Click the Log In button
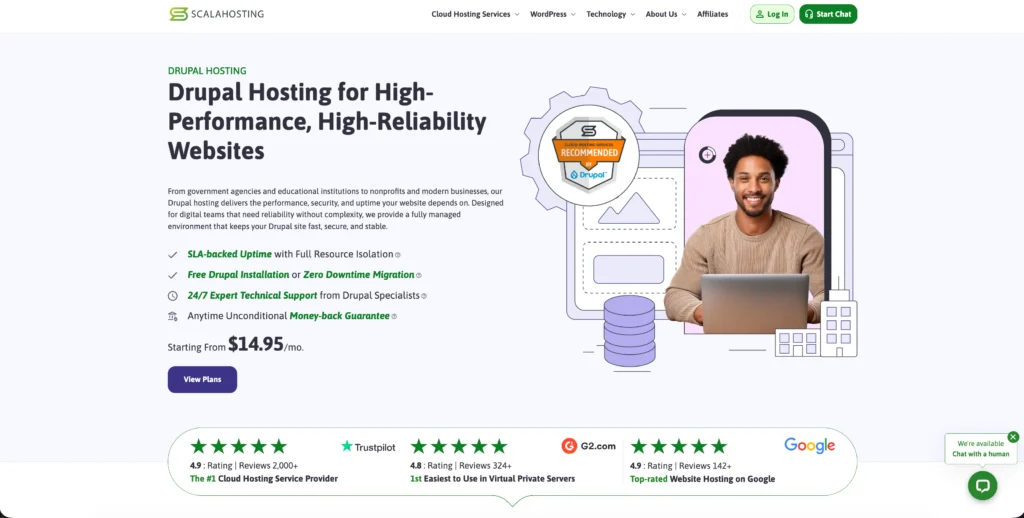 (772, 14)
